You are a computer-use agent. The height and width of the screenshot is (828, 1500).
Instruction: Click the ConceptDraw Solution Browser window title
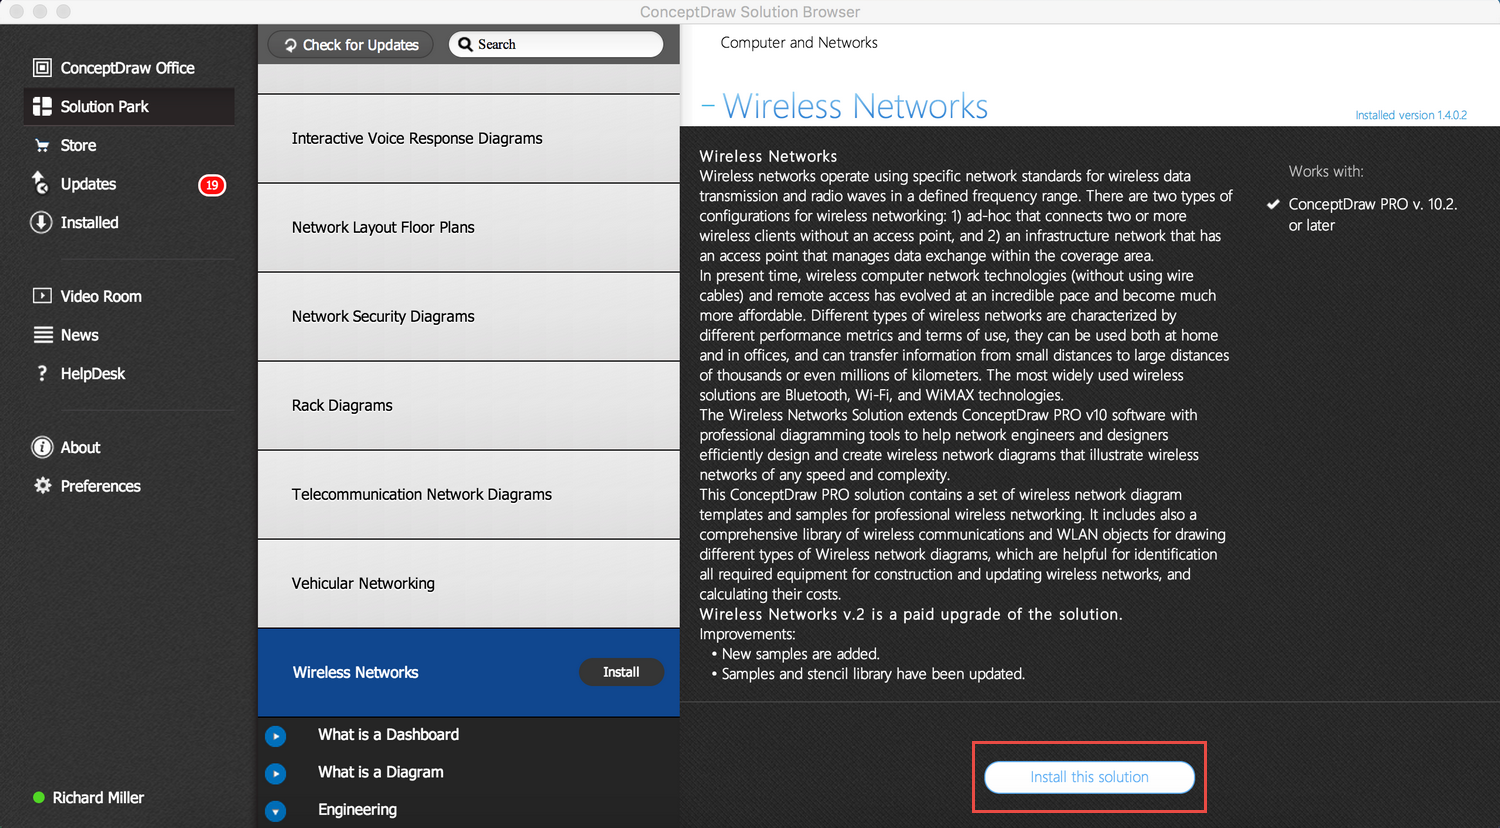[x=750, y=12]
